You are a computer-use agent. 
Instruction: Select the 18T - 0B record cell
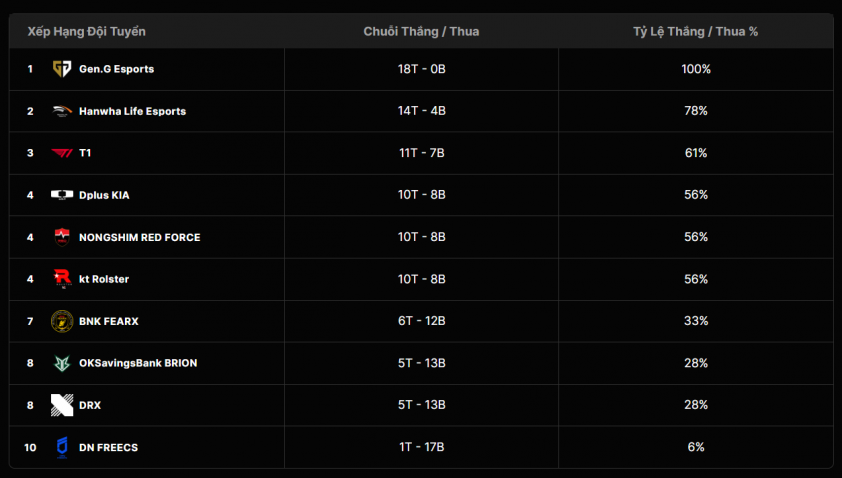422,69
